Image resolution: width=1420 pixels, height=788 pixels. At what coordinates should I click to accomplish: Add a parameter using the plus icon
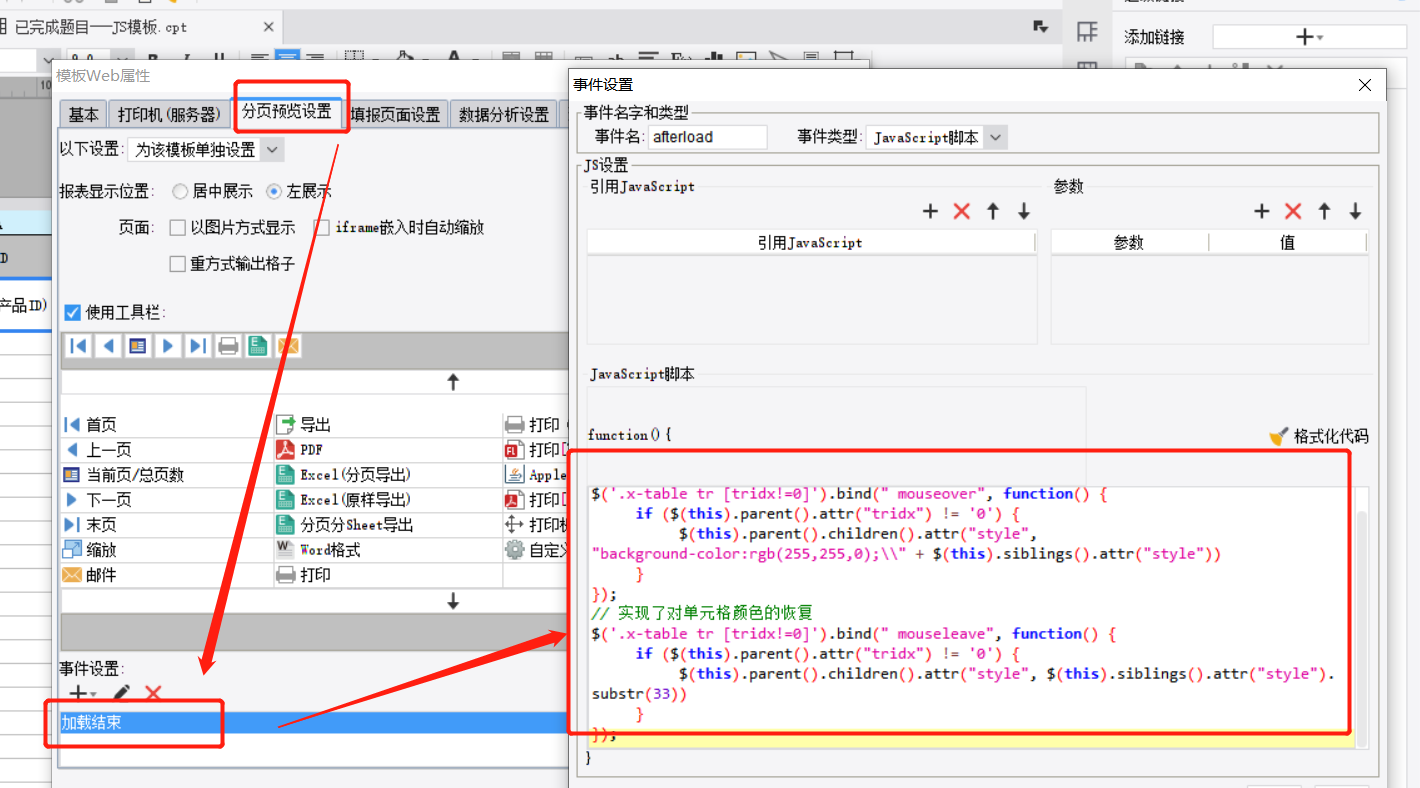(1262, 211)
